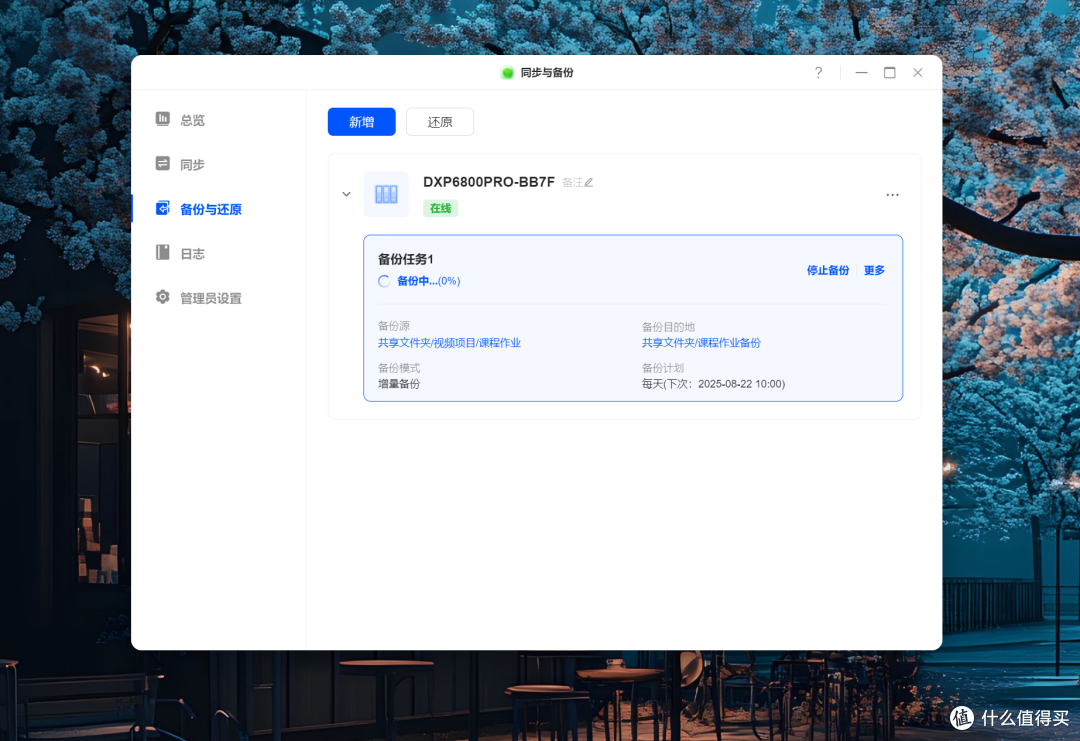This screenshot has height=741, width=1080.
Task: Click the 在线 status badge
Action: [440, 208]
